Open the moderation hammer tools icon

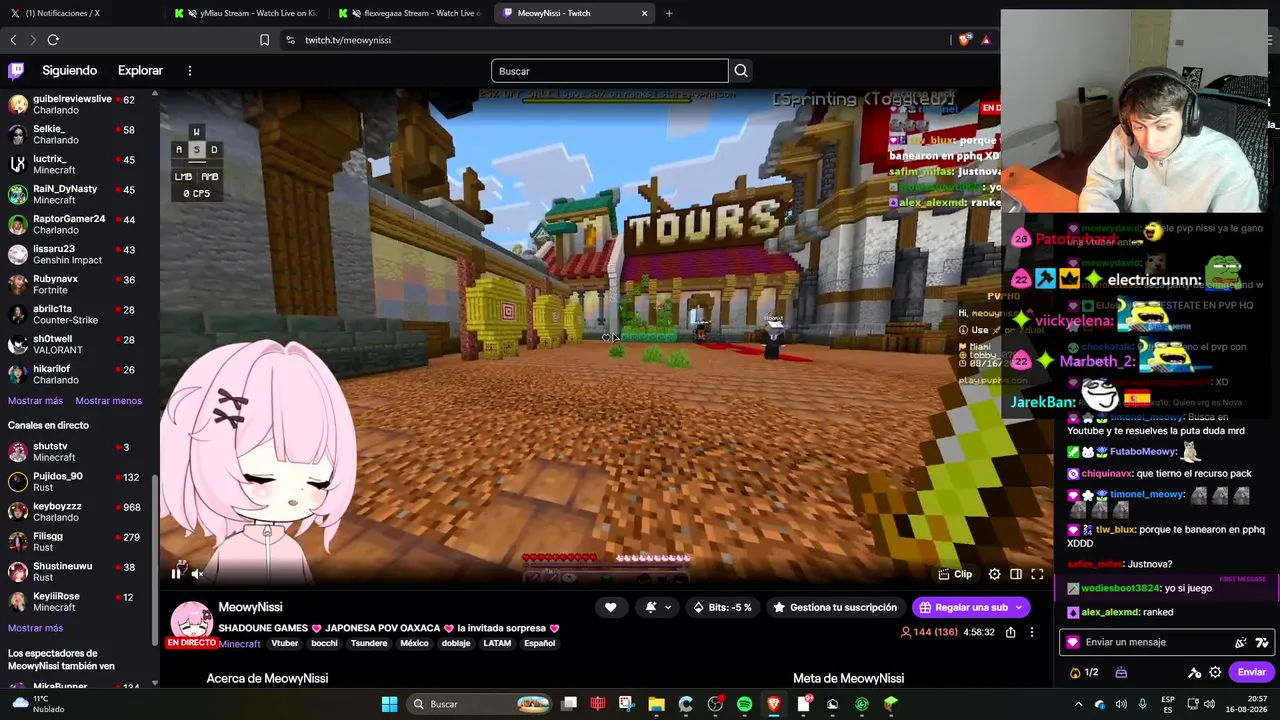(1194, 672)
